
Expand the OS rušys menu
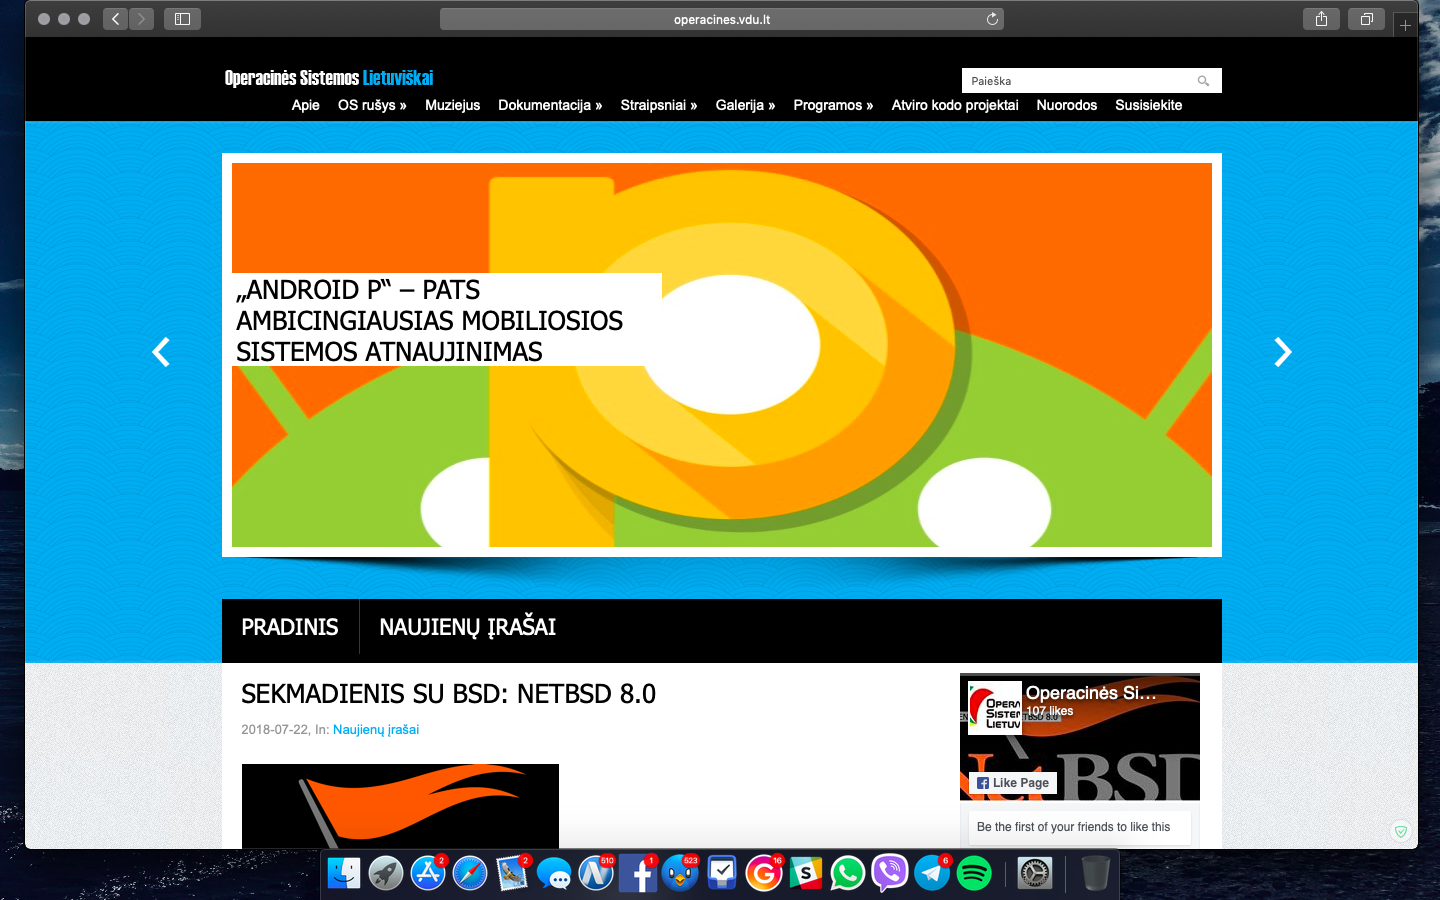(371, 105)
